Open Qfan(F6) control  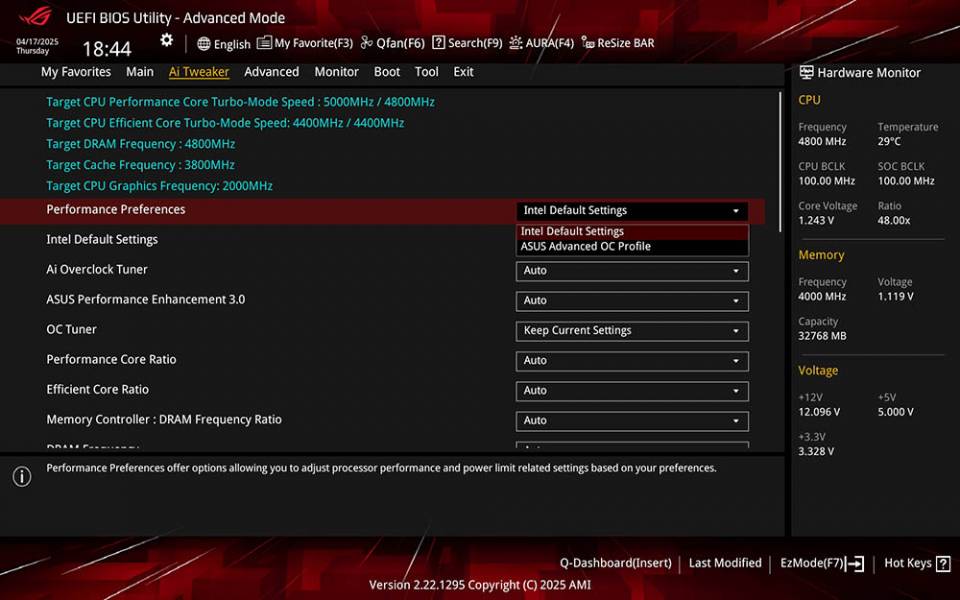click(x=392, y=43)
